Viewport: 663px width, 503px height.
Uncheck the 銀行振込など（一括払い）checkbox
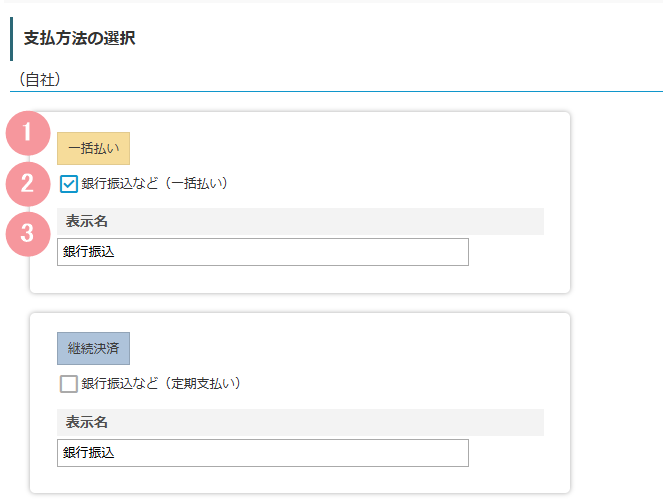[69, 184]
